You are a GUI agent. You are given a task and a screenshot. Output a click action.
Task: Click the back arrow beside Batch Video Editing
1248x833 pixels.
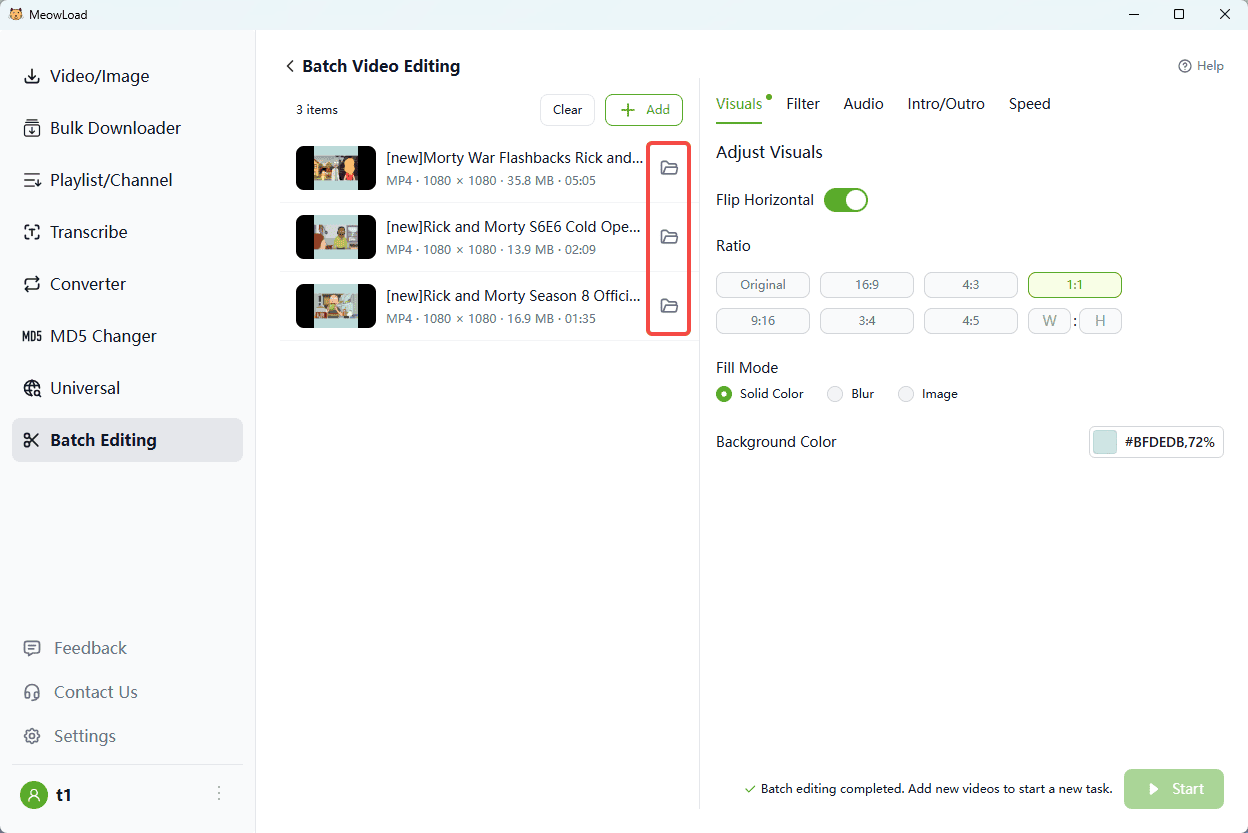[x=290, y=66]
